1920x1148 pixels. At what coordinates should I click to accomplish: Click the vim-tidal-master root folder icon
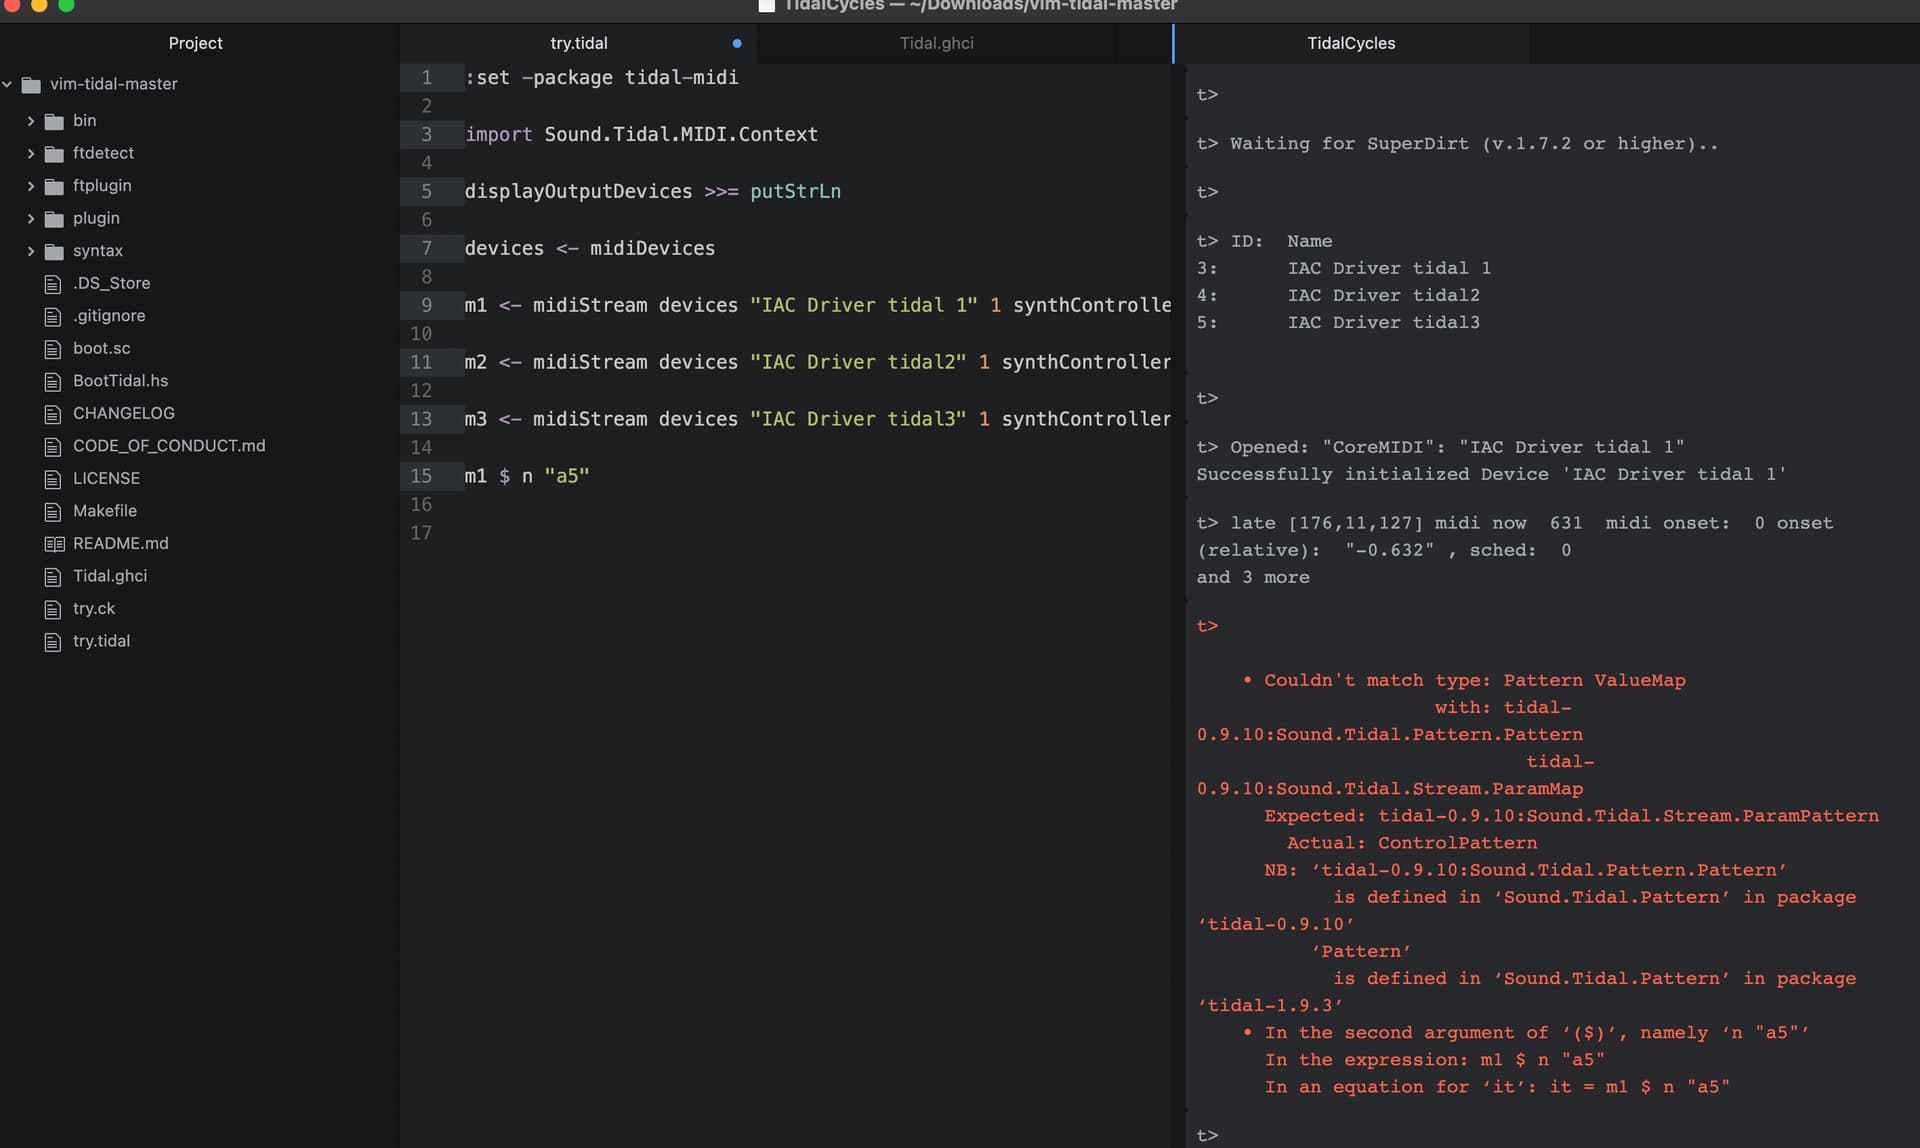pos(31,85)
